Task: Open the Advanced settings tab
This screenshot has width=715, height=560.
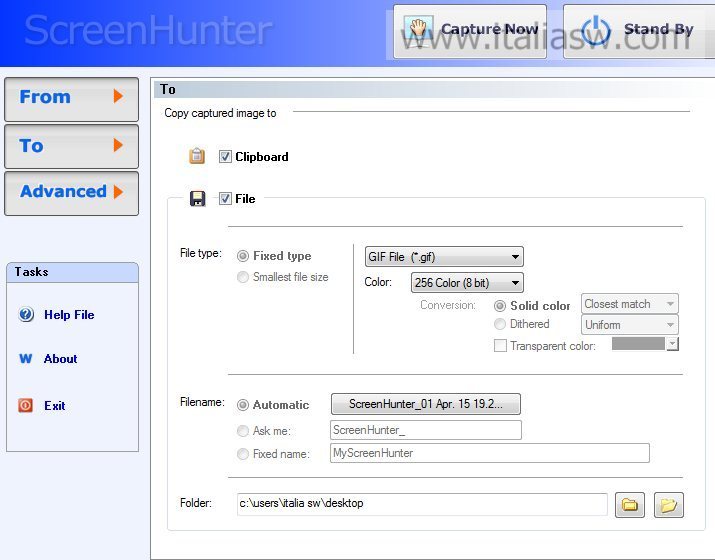Action: (72, 193)
